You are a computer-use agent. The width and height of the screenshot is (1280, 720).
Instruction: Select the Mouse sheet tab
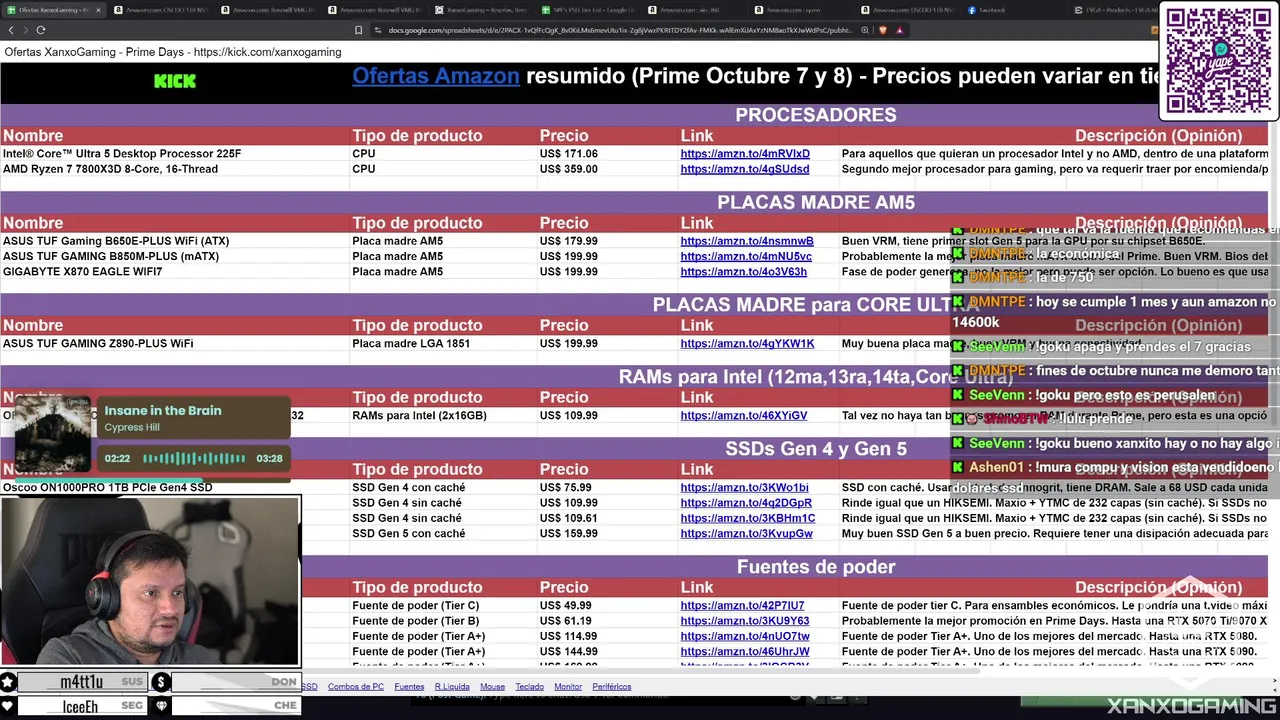(492, 687)
